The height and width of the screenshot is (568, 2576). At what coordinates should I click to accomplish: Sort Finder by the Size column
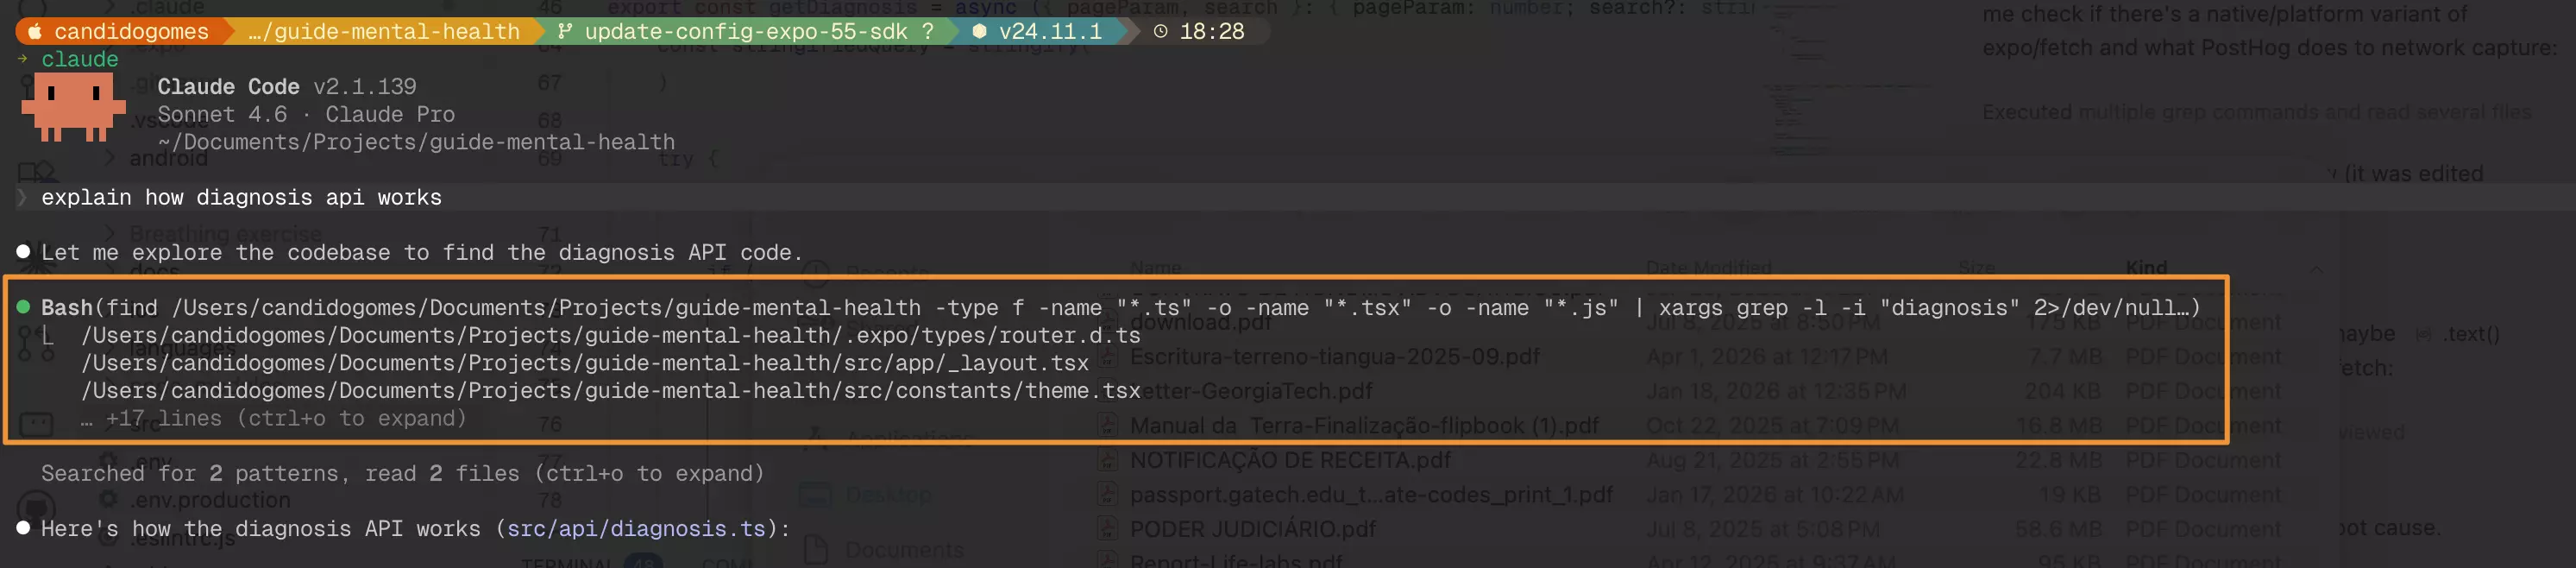coord(1976,268)
